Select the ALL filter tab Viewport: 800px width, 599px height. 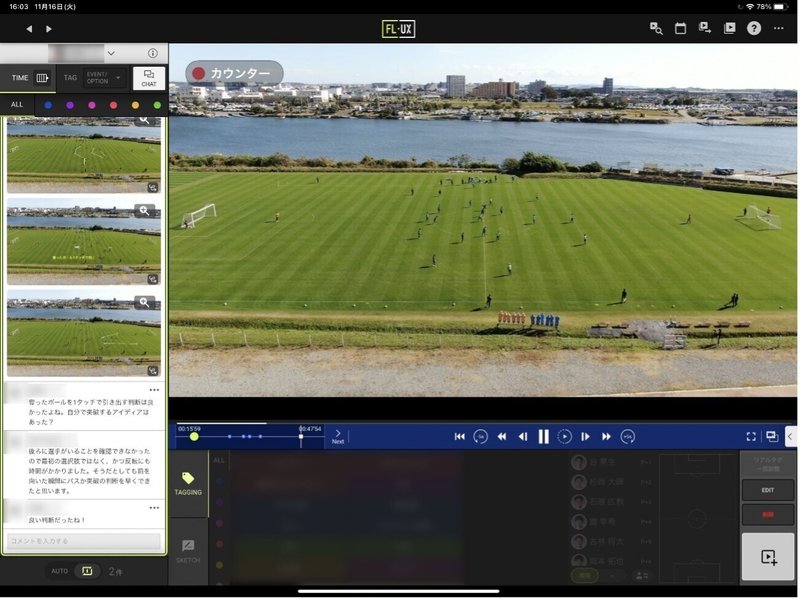pyautogui.click(x=17, y=105)
